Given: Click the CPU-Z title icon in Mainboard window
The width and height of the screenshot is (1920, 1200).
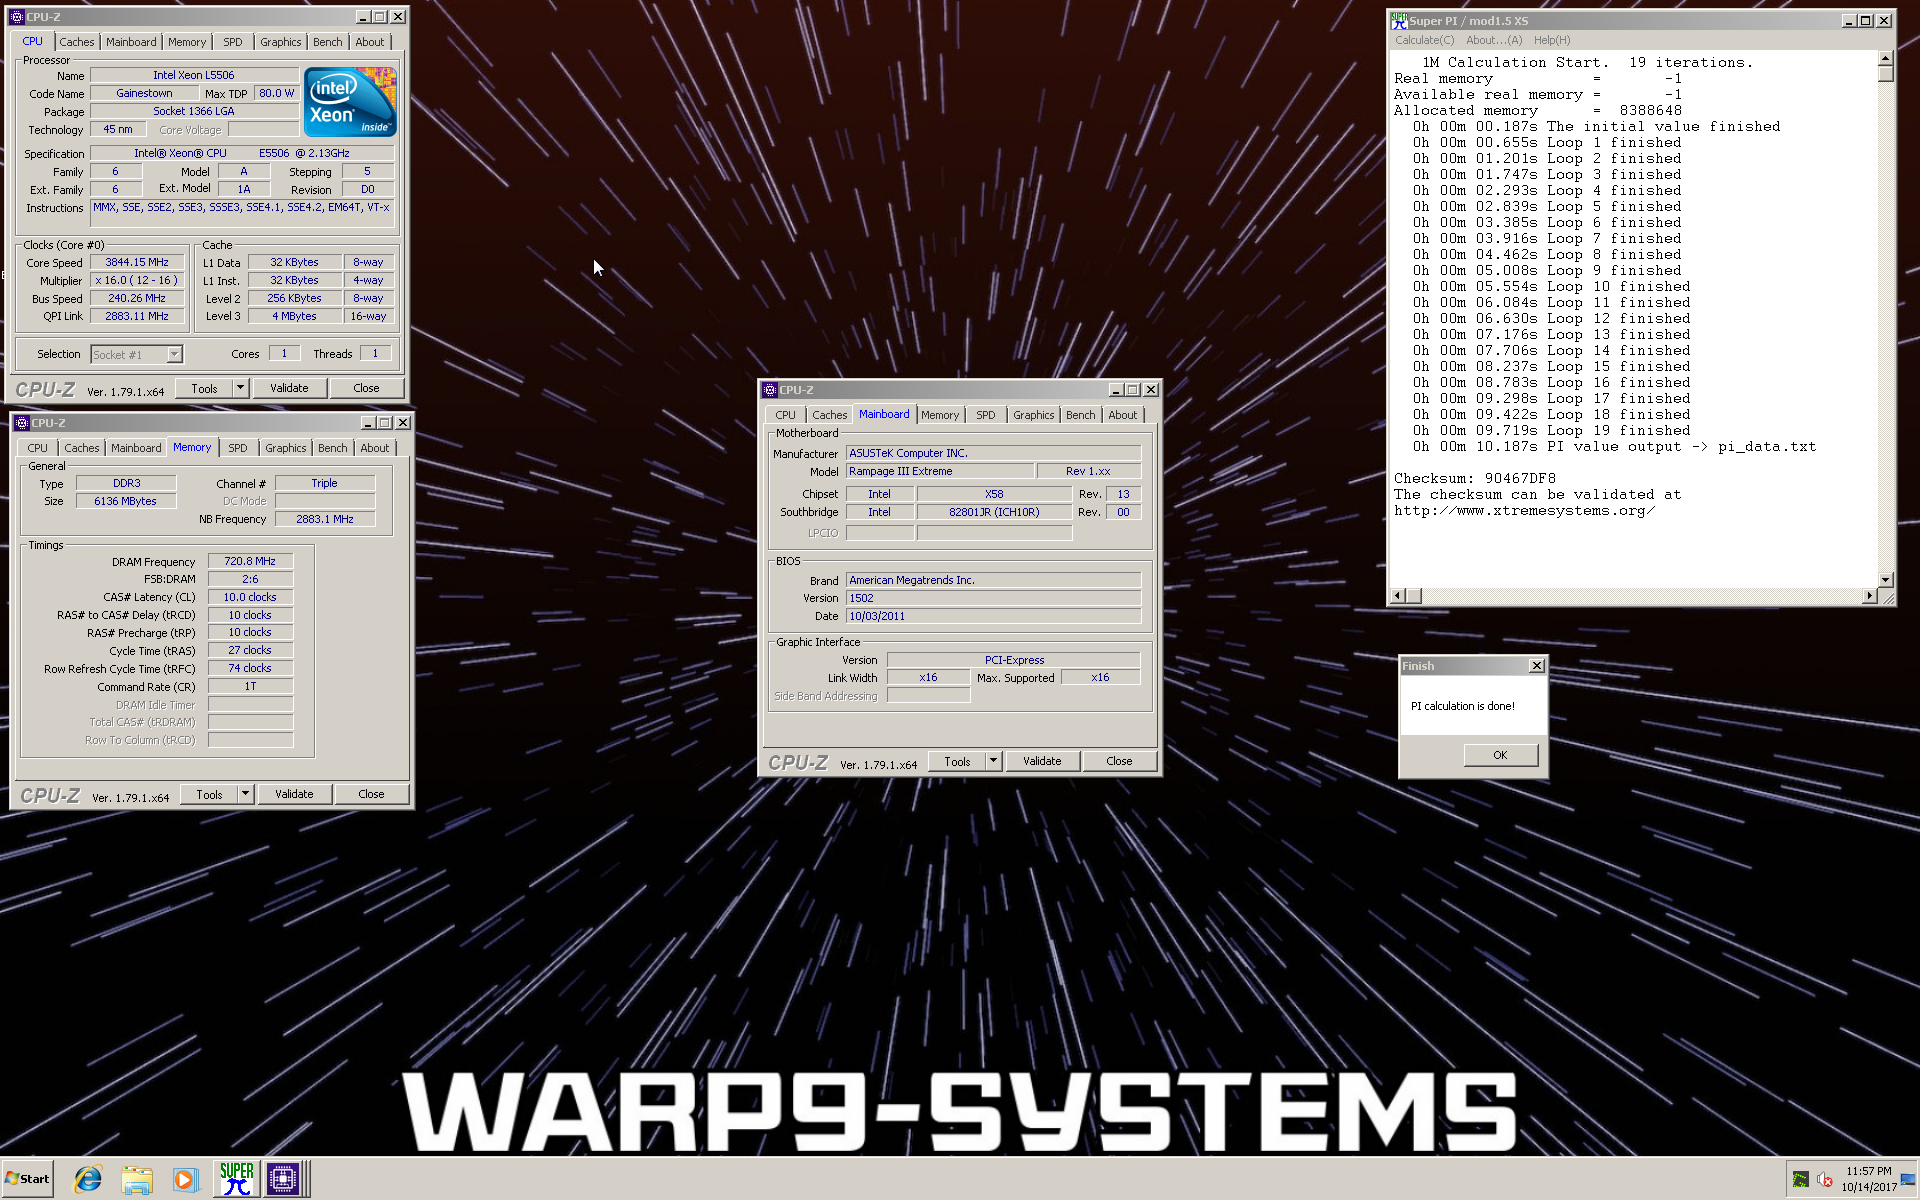Looking at the screenshot, I should click(x=770, y=390).
